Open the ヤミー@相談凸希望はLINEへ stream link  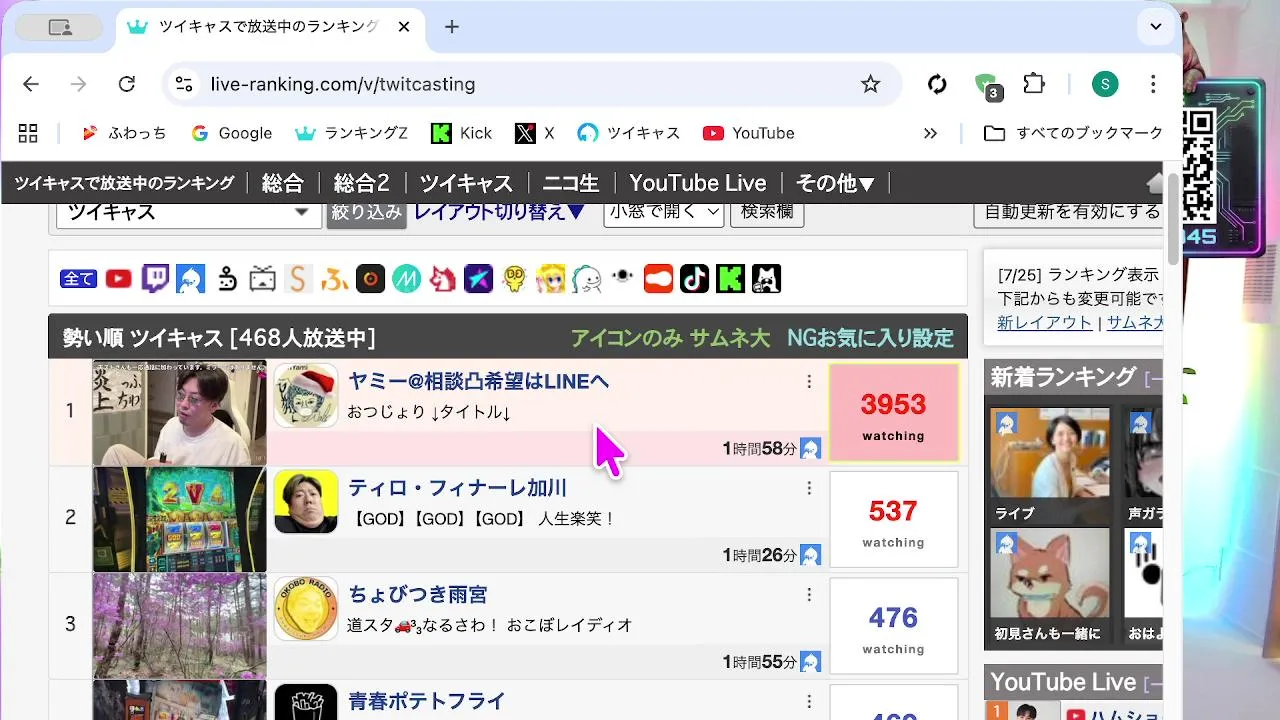point(478,381)
